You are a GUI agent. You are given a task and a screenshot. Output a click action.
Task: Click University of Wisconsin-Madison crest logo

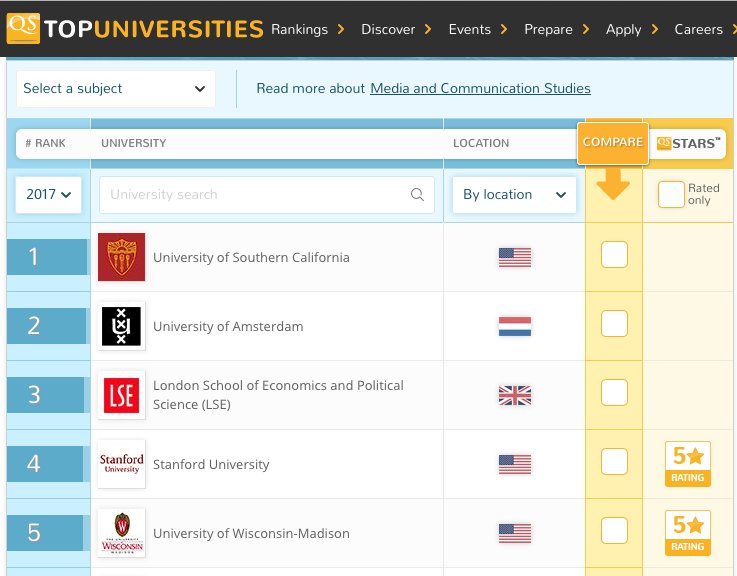[x=121, y=533]
